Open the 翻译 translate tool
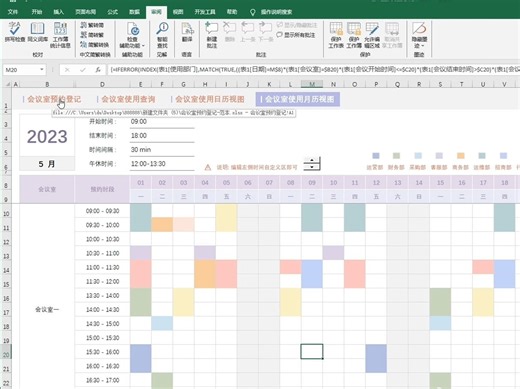Viewport: 520px width, 389px height. pos(187,32)
